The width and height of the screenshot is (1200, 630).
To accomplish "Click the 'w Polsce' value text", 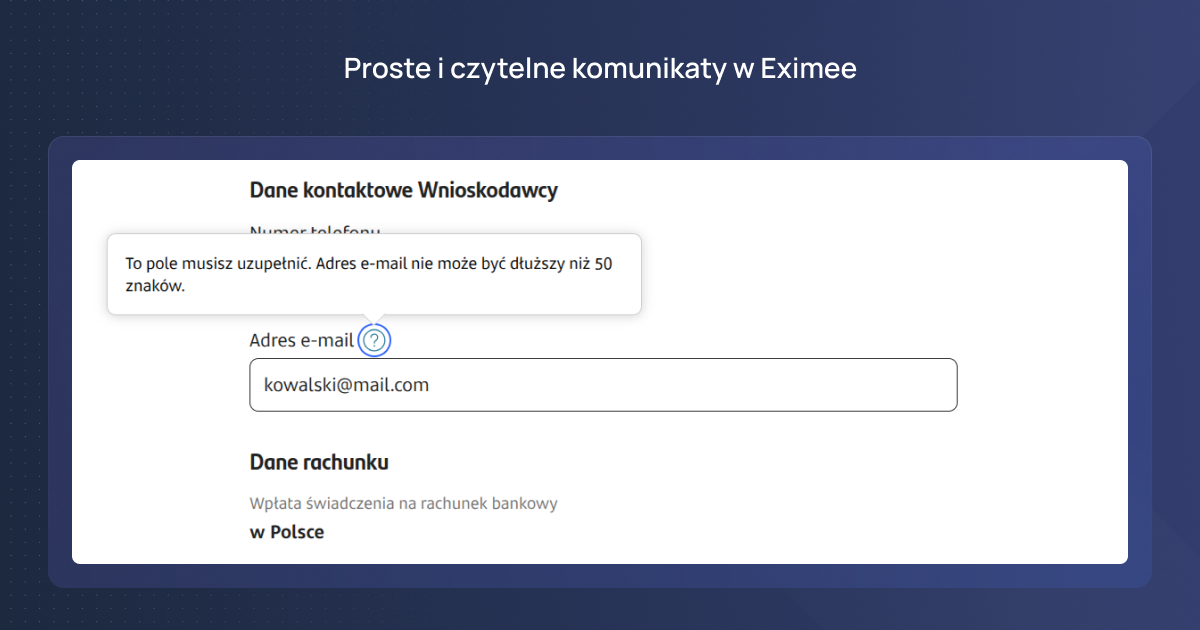I will tap(287, 532).
